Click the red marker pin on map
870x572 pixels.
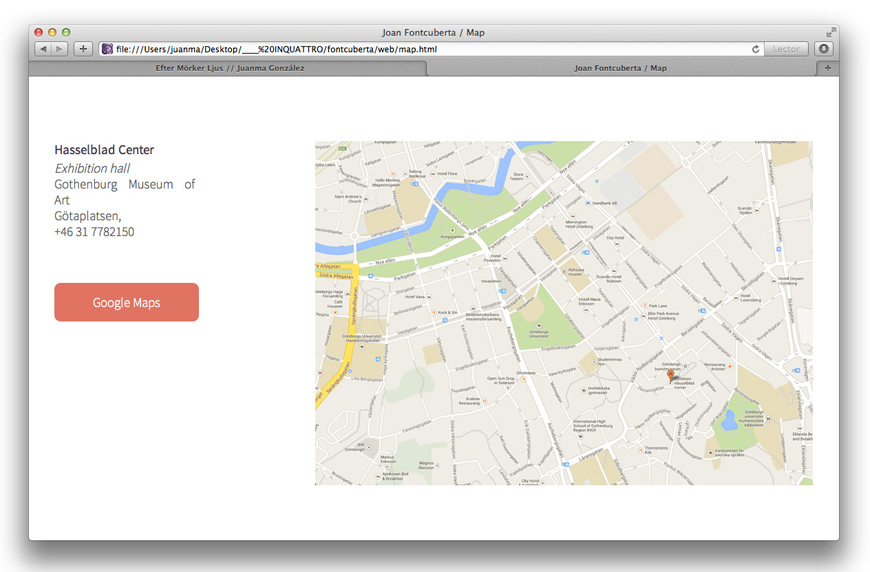click(670, 375)
